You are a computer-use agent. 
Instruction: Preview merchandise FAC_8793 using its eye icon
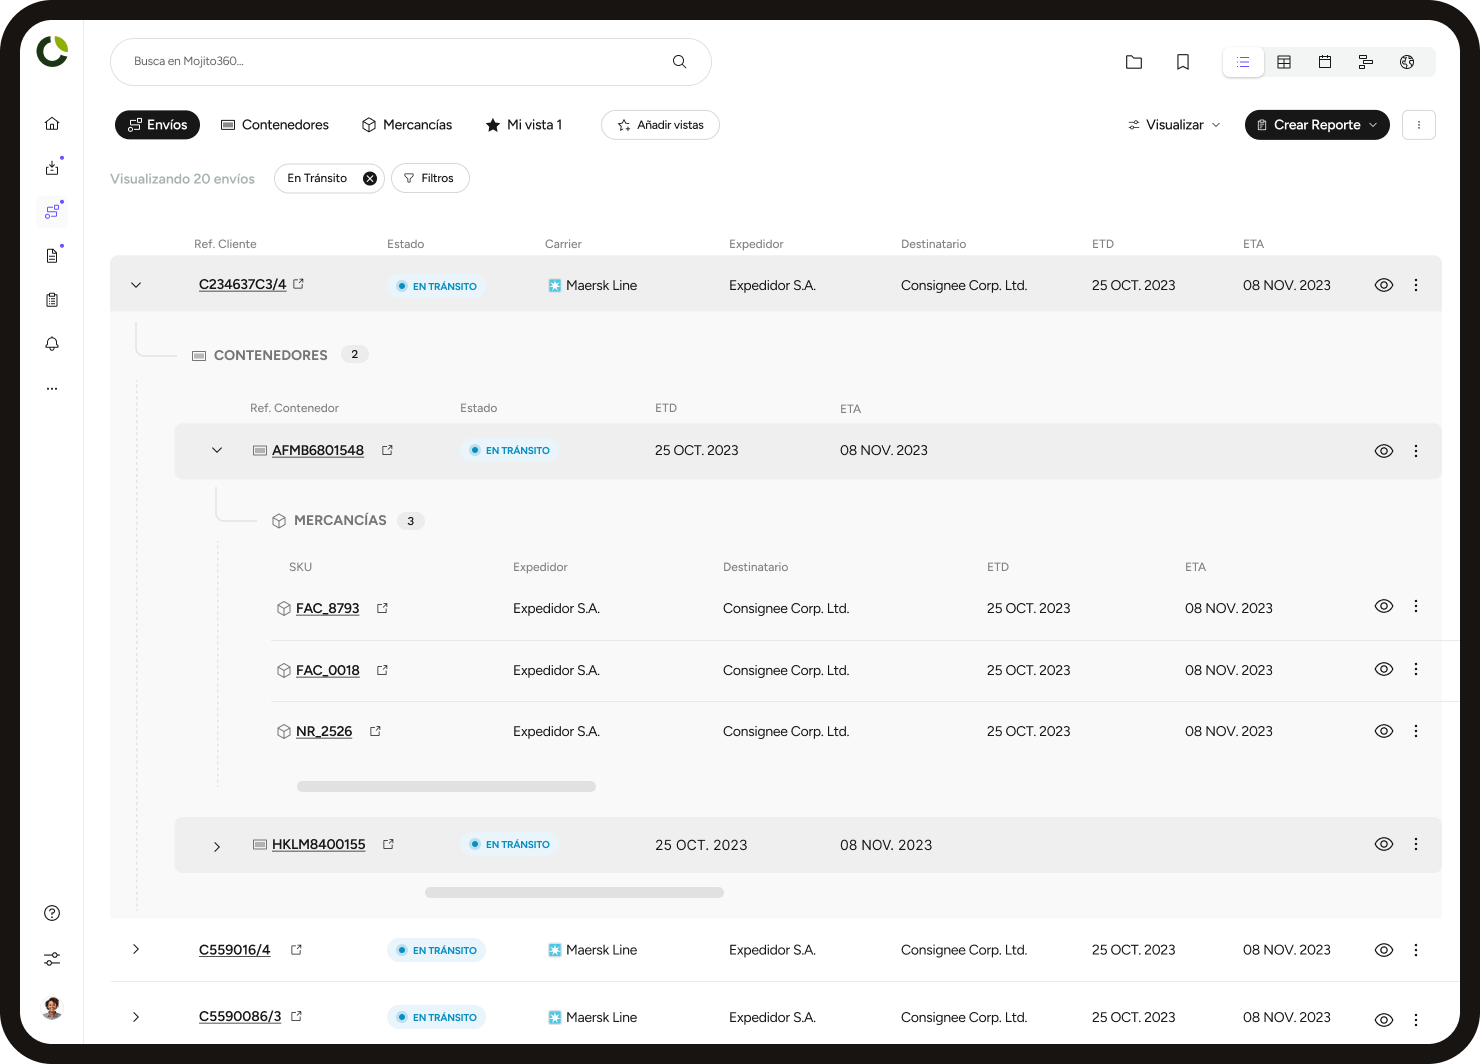1384,606
